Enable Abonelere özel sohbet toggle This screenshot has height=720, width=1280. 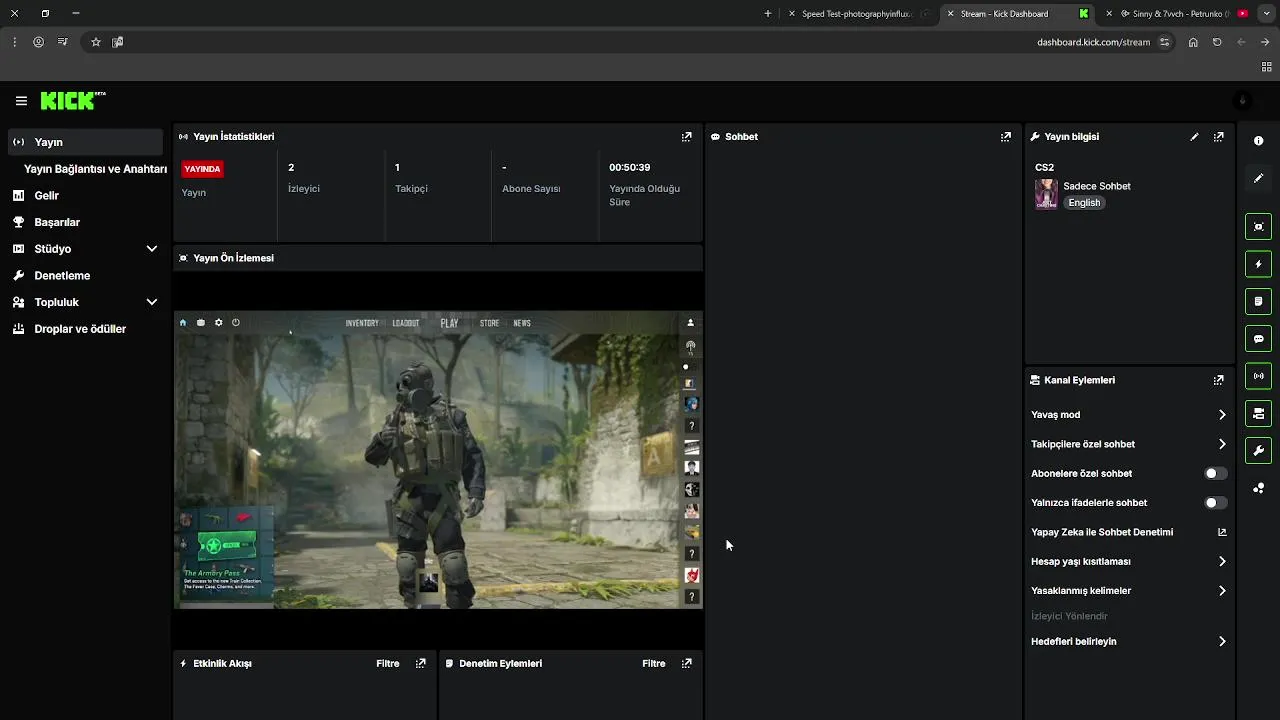coord(1216,474)
